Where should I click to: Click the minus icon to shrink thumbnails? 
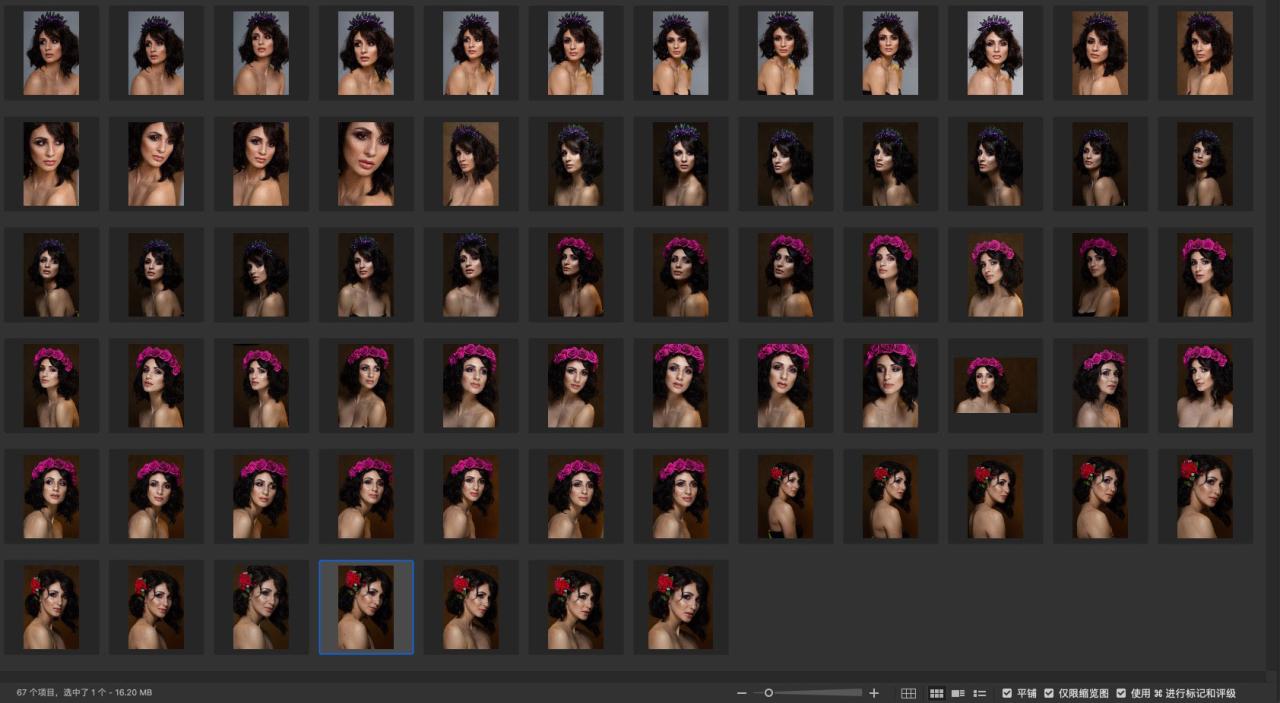point(742,693)
